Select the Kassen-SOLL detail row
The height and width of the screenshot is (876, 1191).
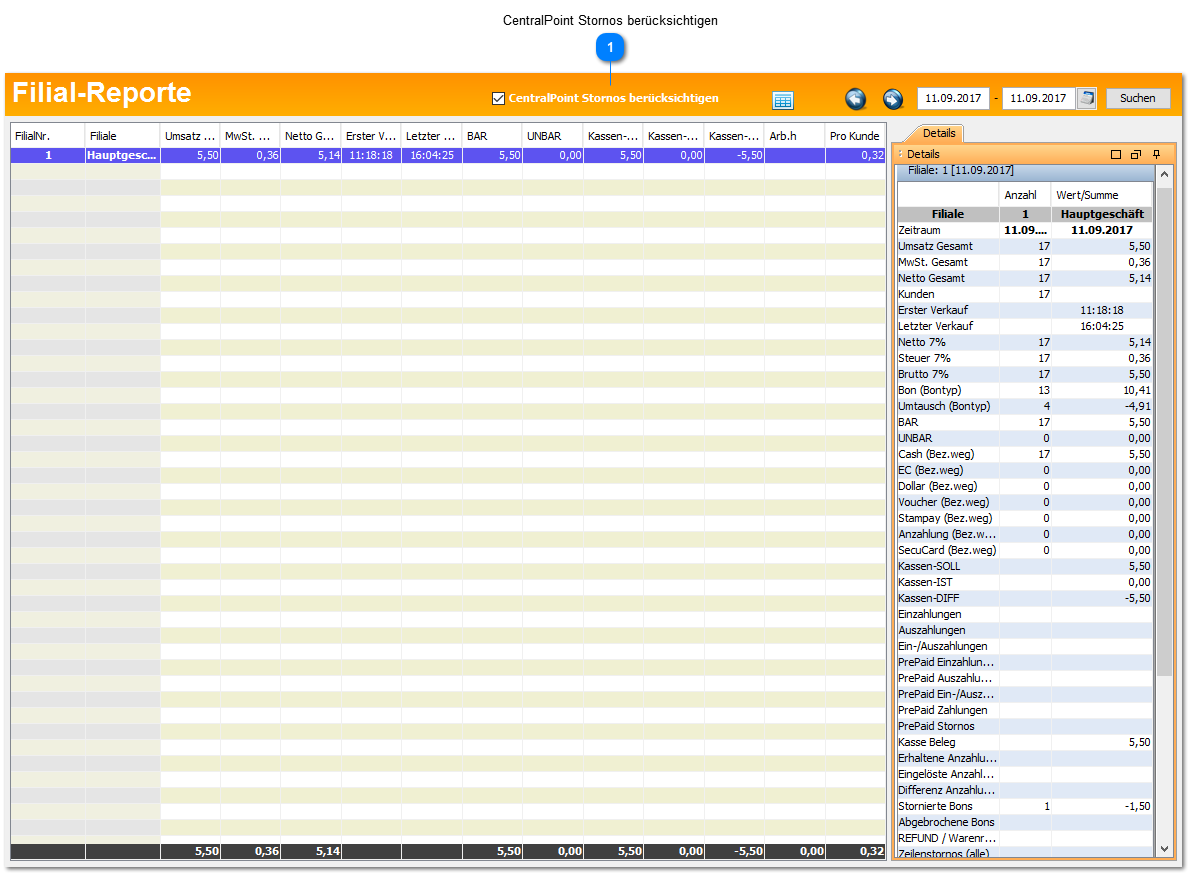click(x=1025, y=566)
